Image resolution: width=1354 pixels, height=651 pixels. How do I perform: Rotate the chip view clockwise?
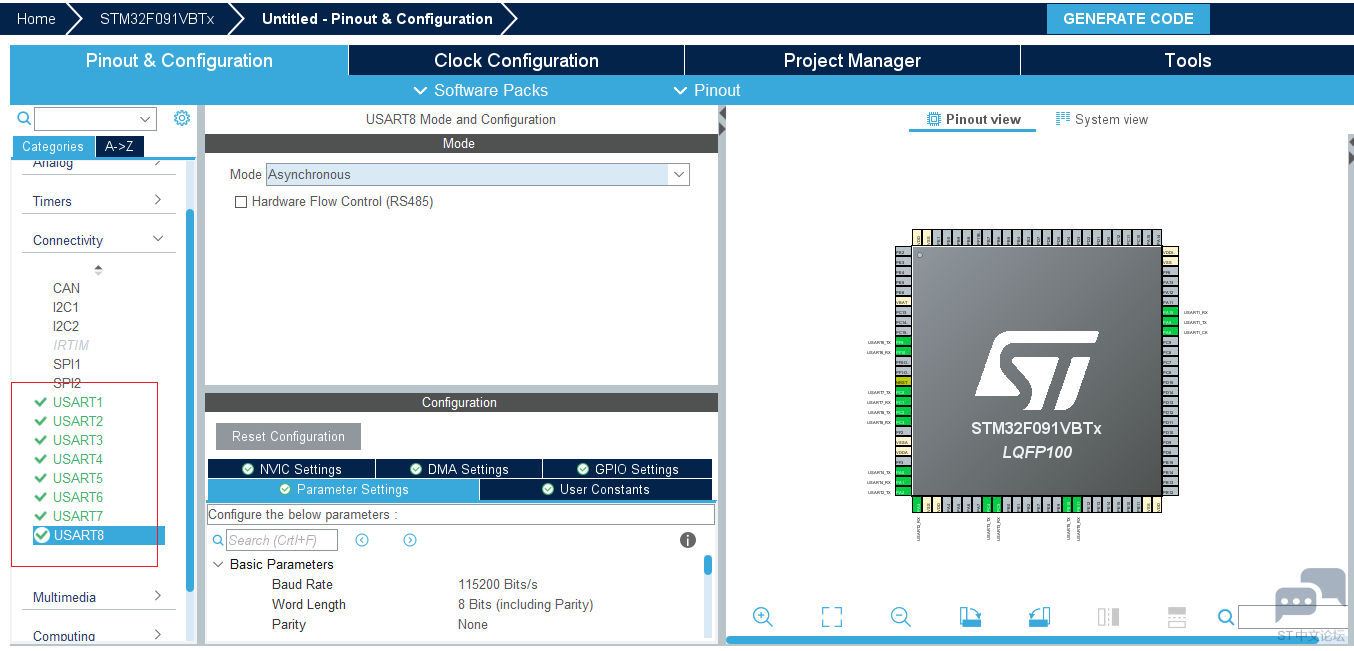pyautogui.click(x=969, y=617)
